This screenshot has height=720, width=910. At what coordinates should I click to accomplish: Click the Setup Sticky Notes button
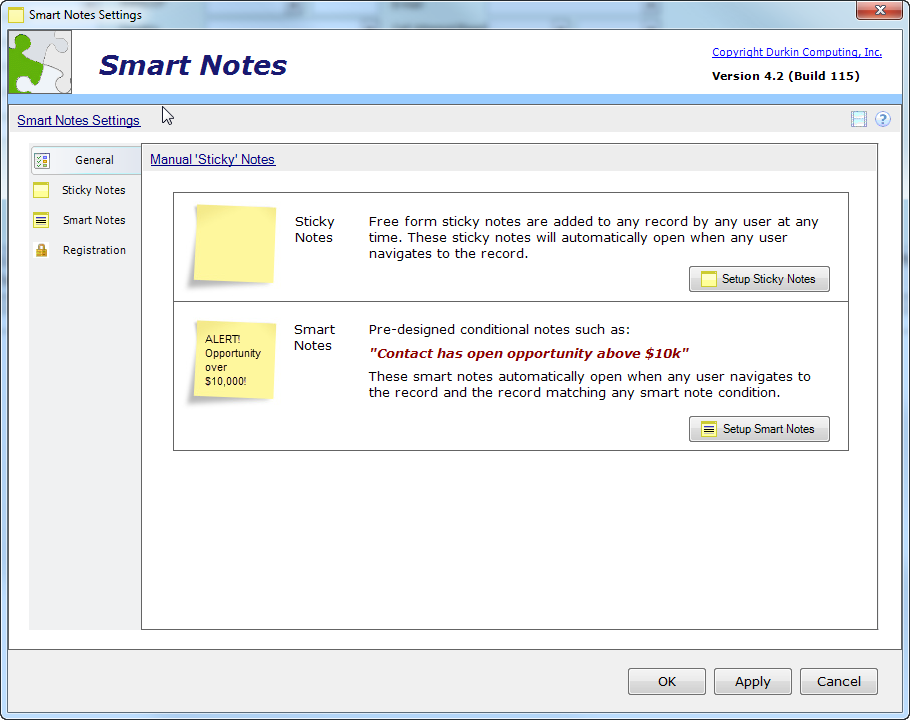[759, 279]
